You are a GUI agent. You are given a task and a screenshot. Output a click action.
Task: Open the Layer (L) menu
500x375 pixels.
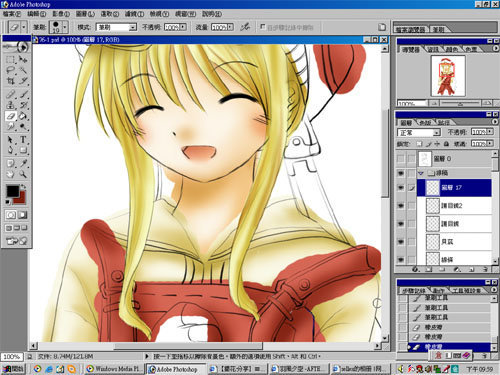tap(85, 14)
